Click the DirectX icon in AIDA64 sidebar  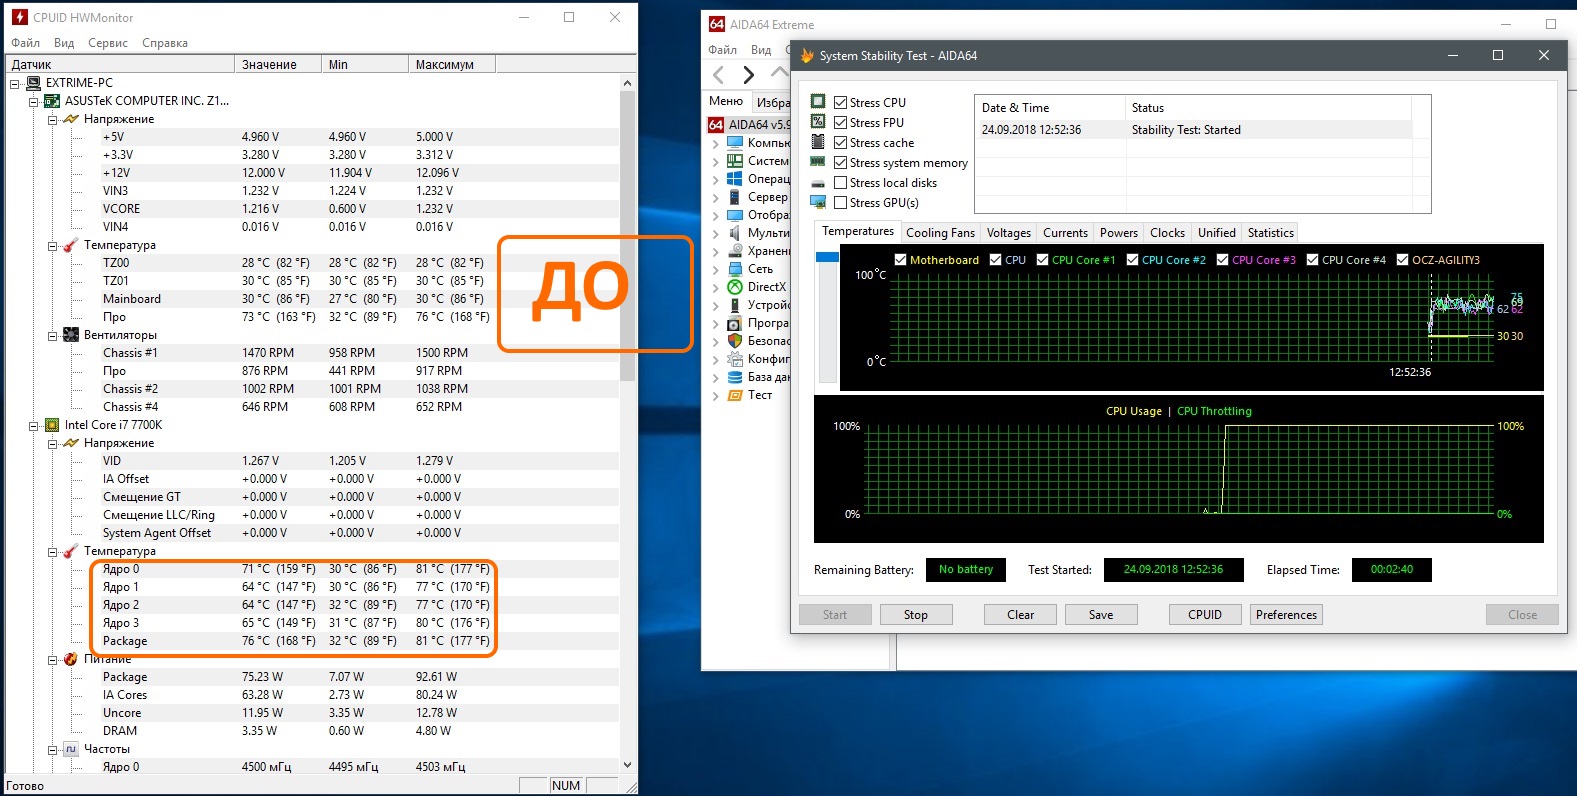[x=735, y=287]
